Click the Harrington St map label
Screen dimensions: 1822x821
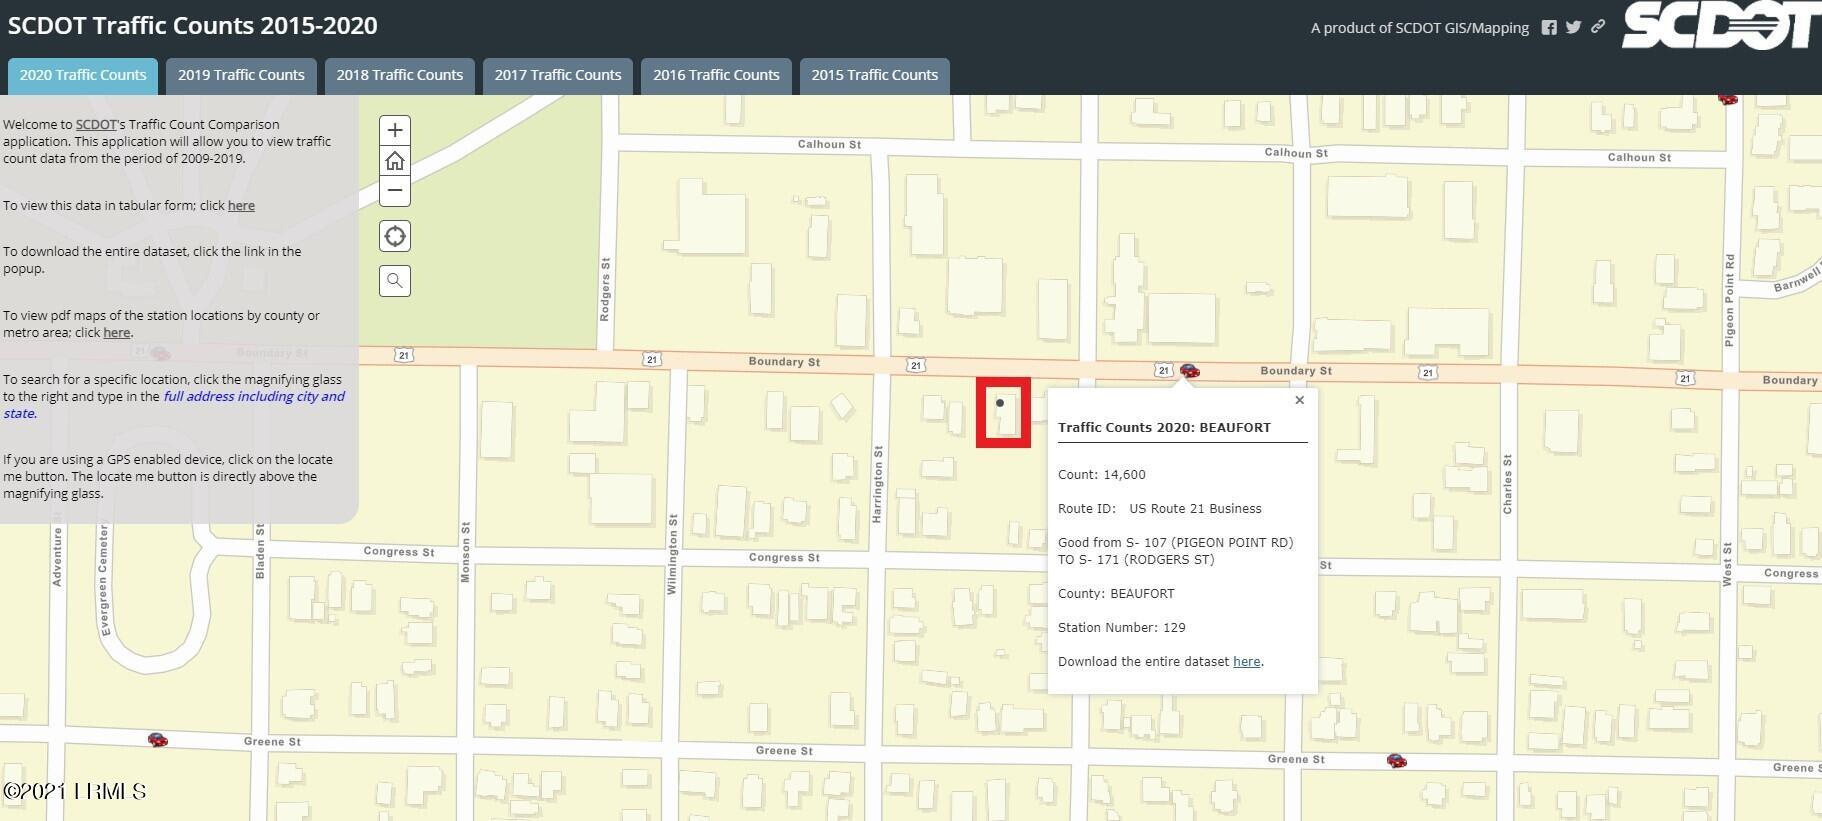pos(878,484)
